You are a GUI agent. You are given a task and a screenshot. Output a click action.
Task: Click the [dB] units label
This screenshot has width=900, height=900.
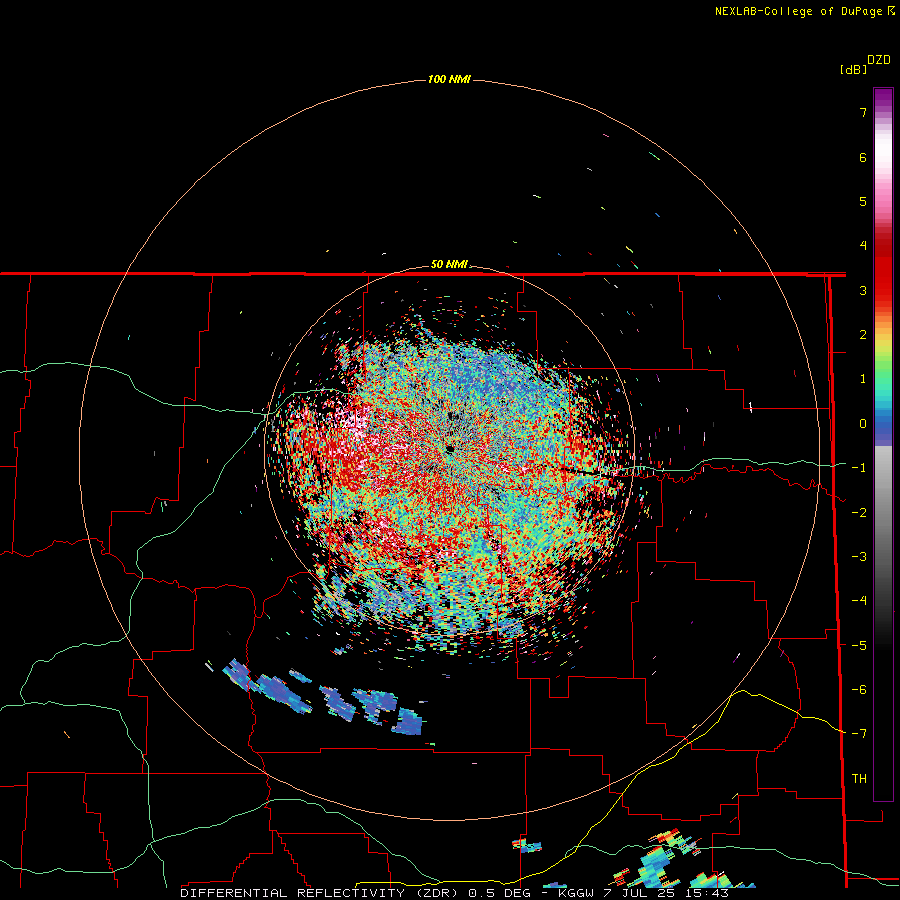pos(854,70)
